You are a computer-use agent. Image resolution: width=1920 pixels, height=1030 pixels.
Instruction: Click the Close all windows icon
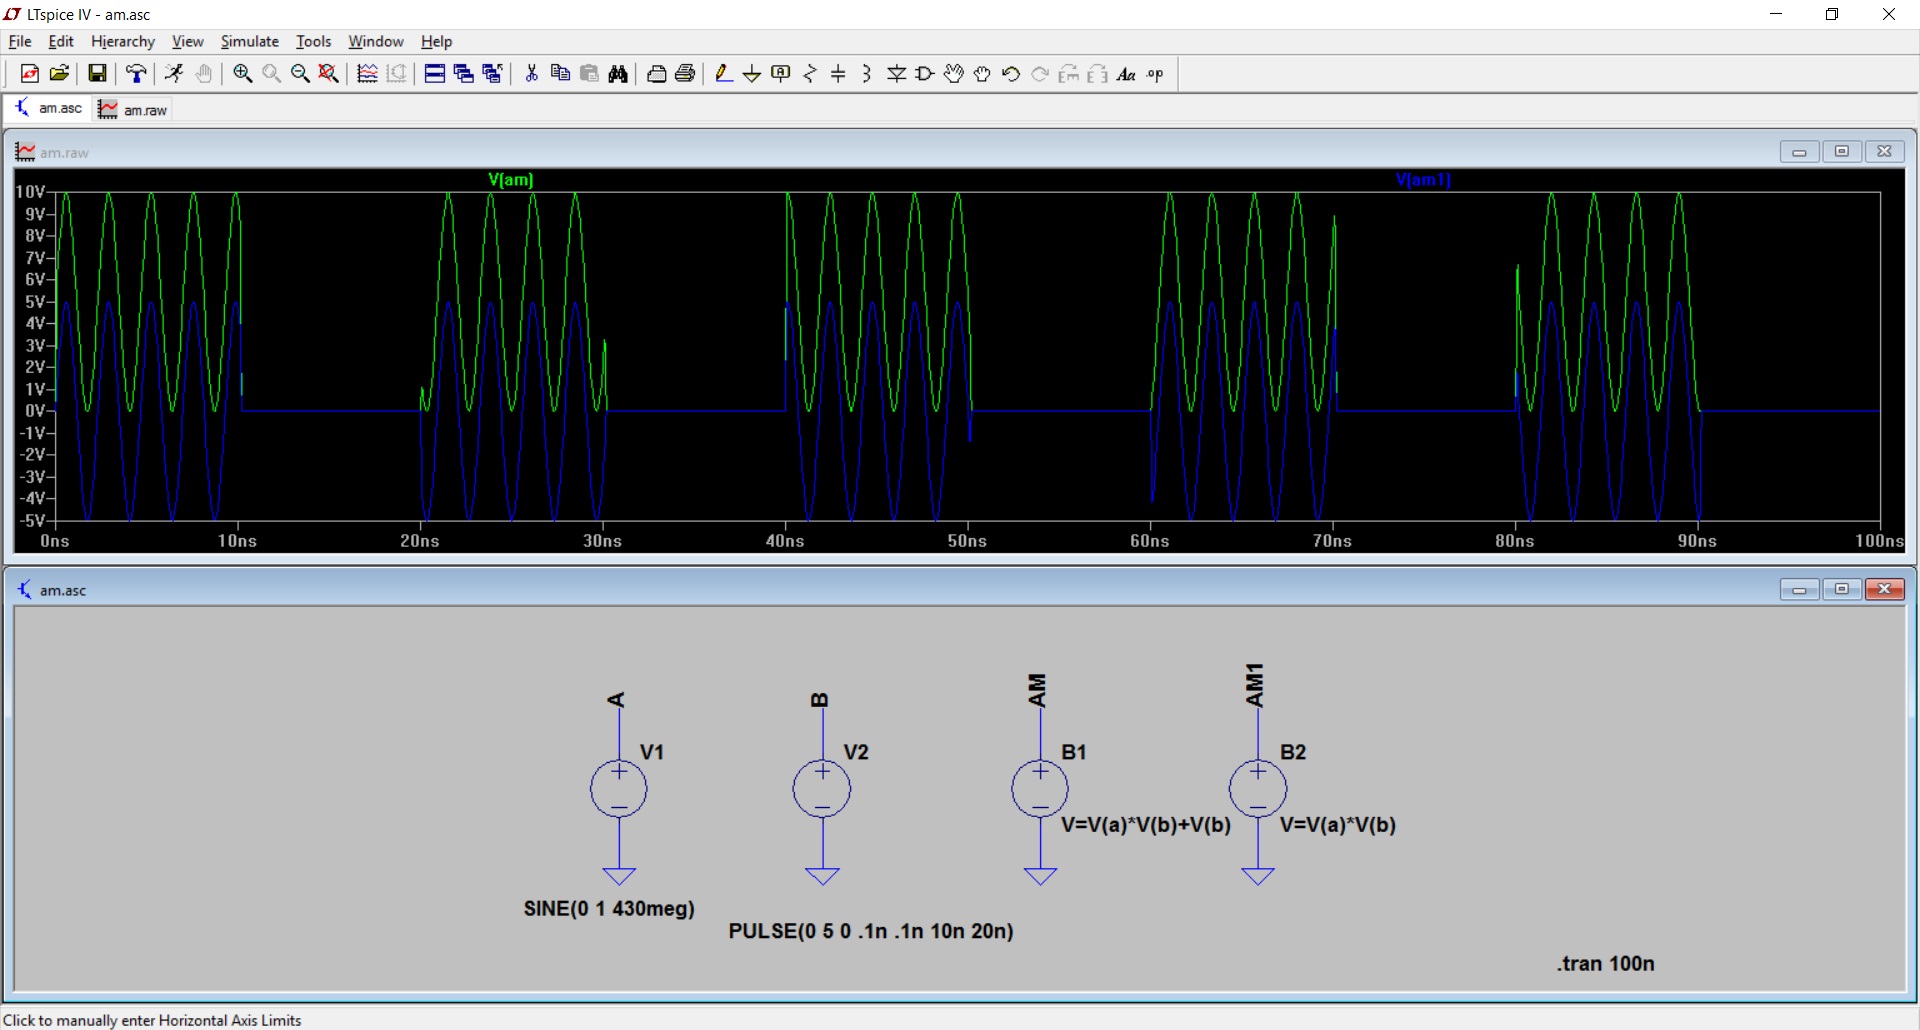tap(492, 74)
